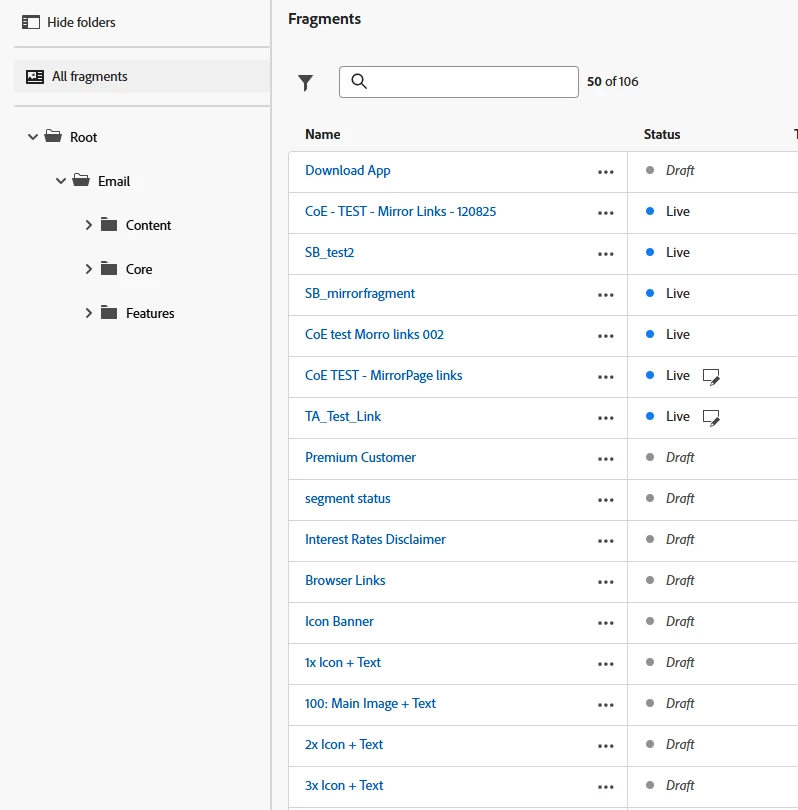Open more actions menu for SB_test2

[x=605, y=253]
